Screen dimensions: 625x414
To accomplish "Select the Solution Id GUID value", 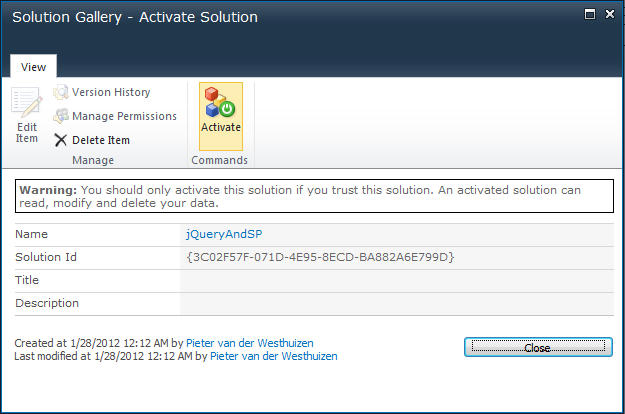I will point(320,257).
